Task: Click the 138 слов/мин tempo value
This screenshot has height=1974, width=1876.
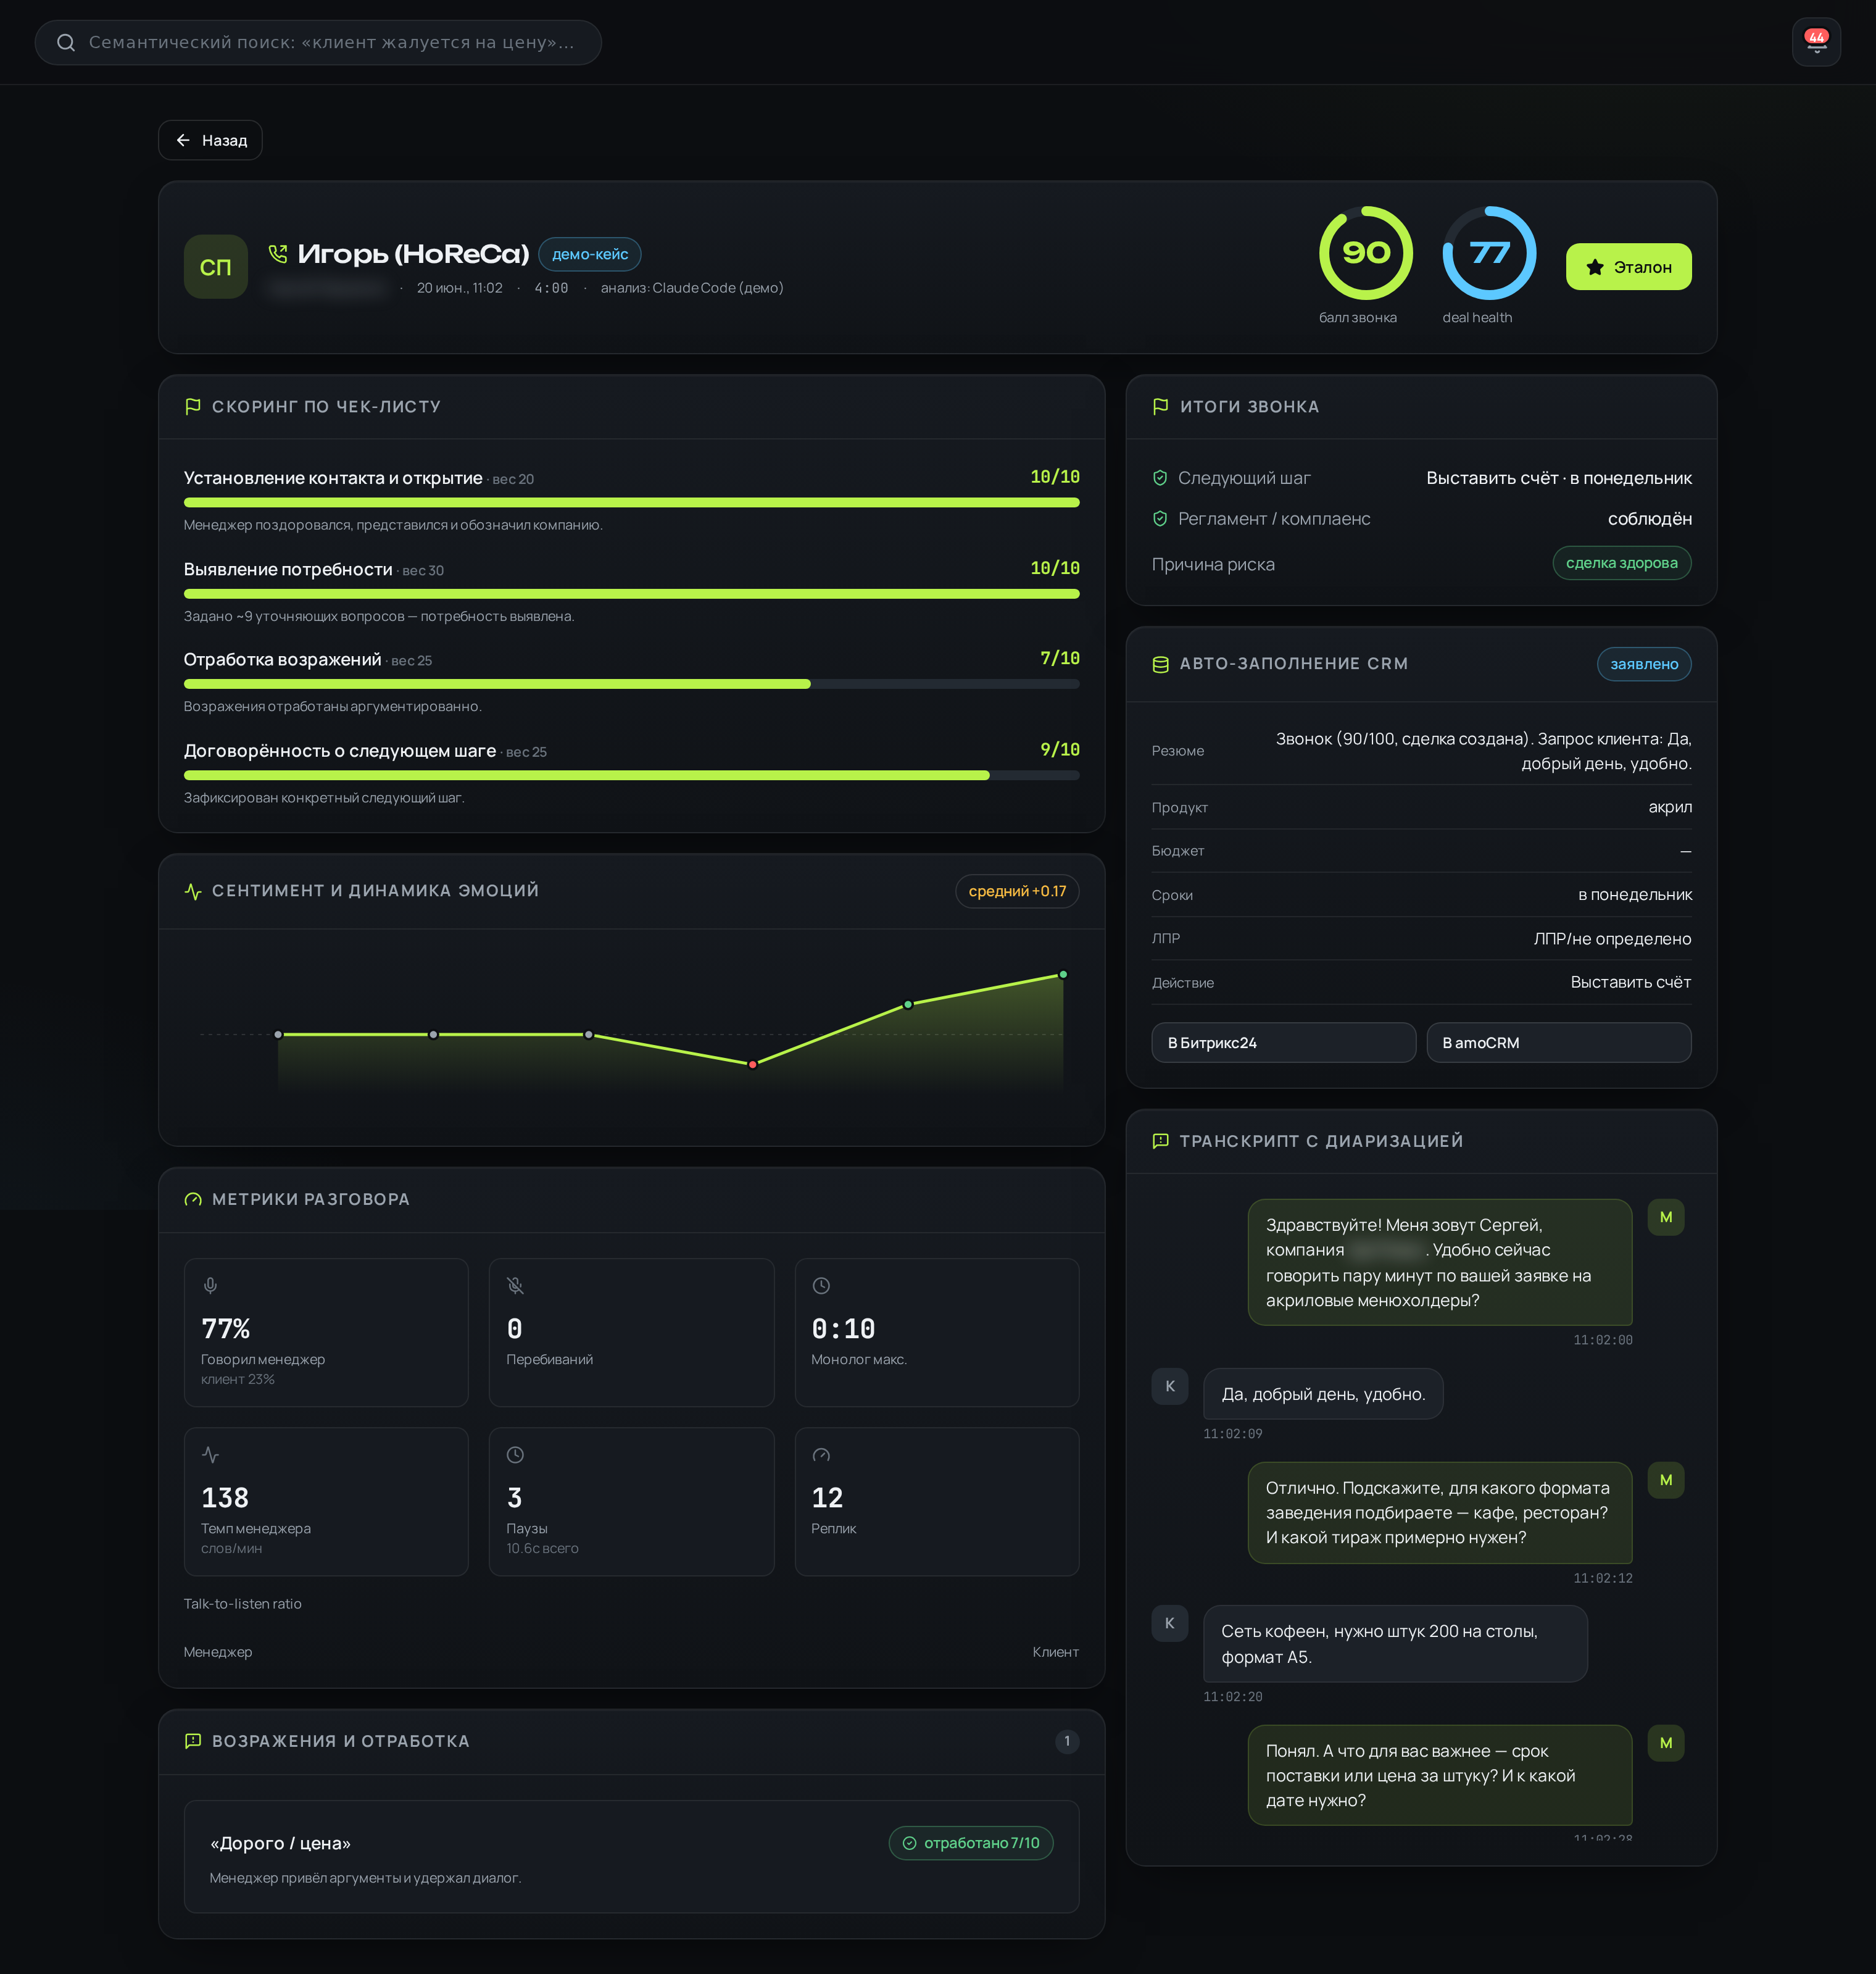Action: [225, 1497]
